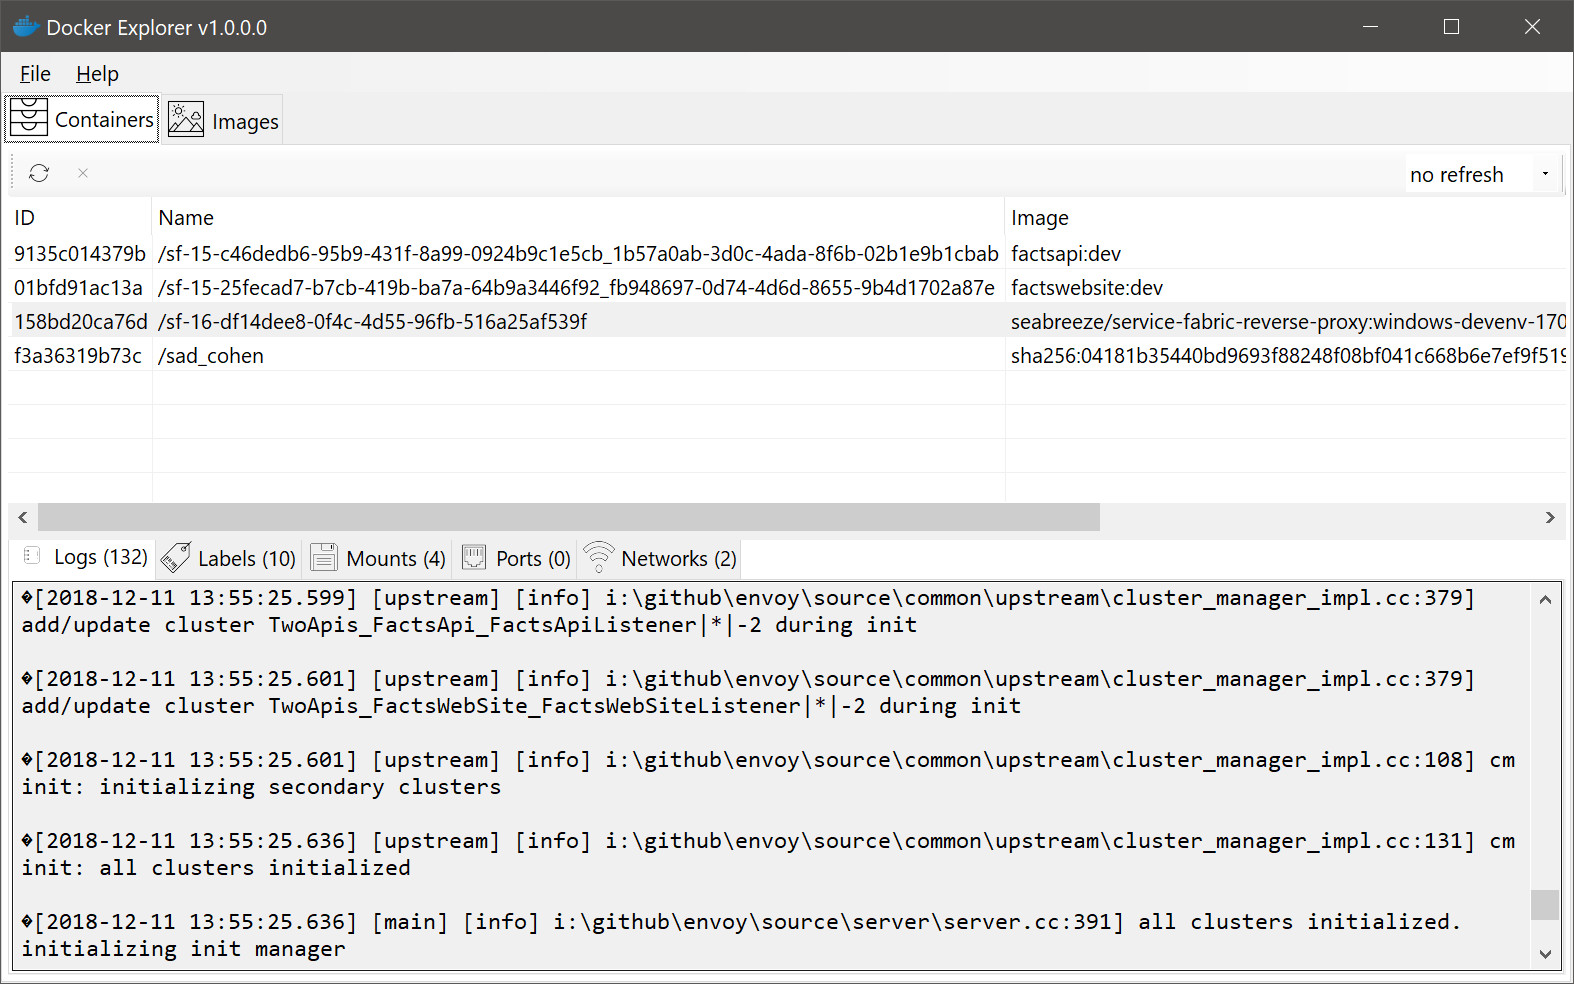Click the Logs document icon
The width and height of the screenshot is (1574, 984).
click(32, 556)
